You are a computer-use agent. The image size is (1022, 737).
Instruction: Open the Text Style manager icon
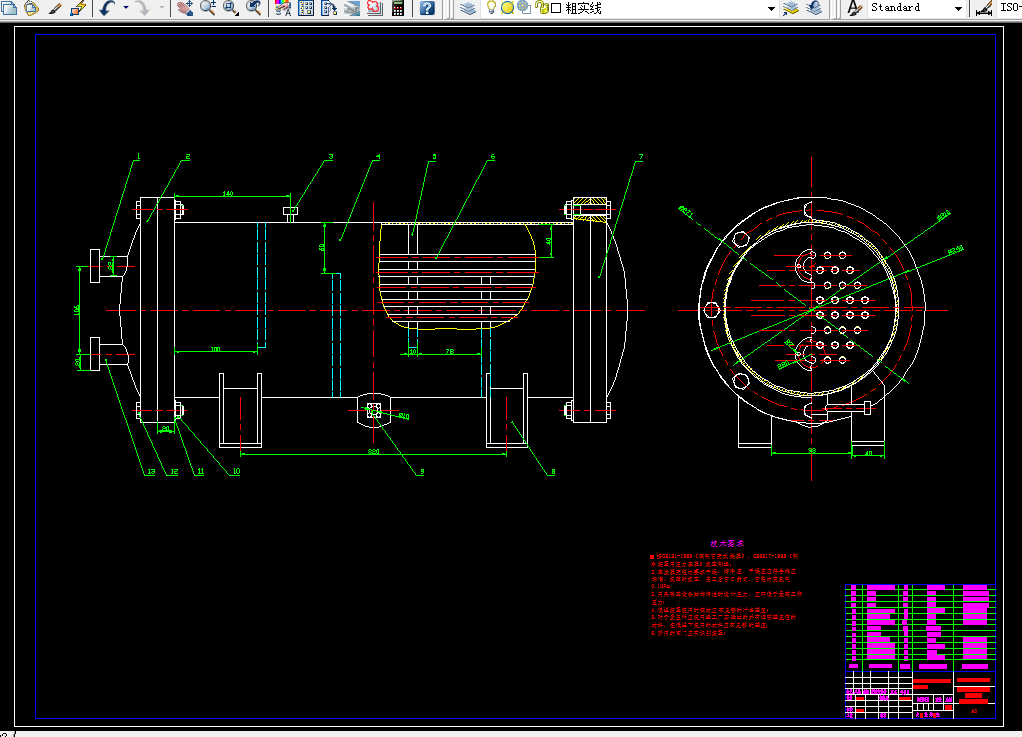pos(853,8)
